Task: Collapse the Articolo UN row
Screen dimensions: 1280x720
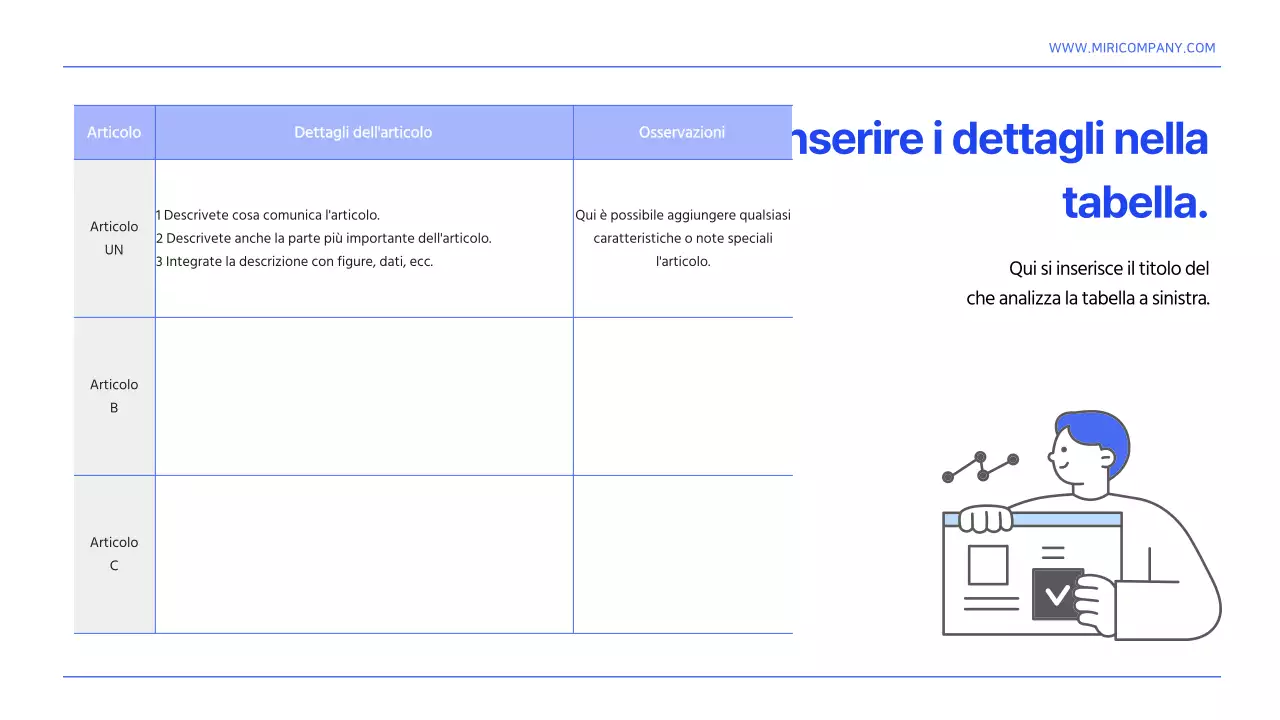Action: 114,238
